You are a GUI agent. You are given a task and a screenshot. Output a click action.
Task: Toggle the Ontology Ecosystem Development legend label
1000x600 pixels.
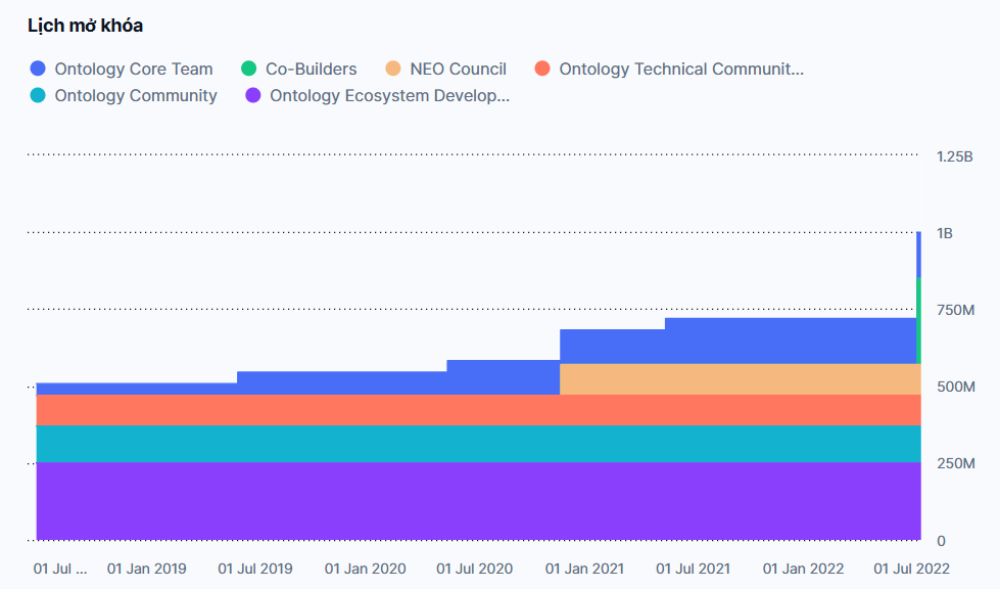pos(389,96)
